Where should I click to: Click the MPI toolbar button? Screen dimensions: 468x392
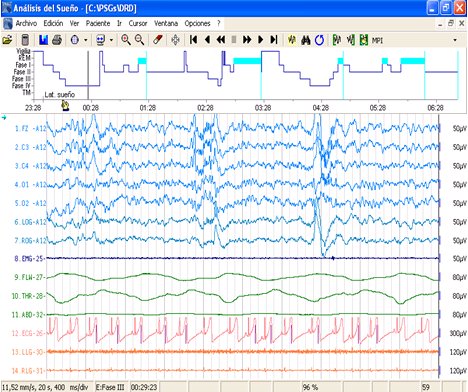point(377,40)
